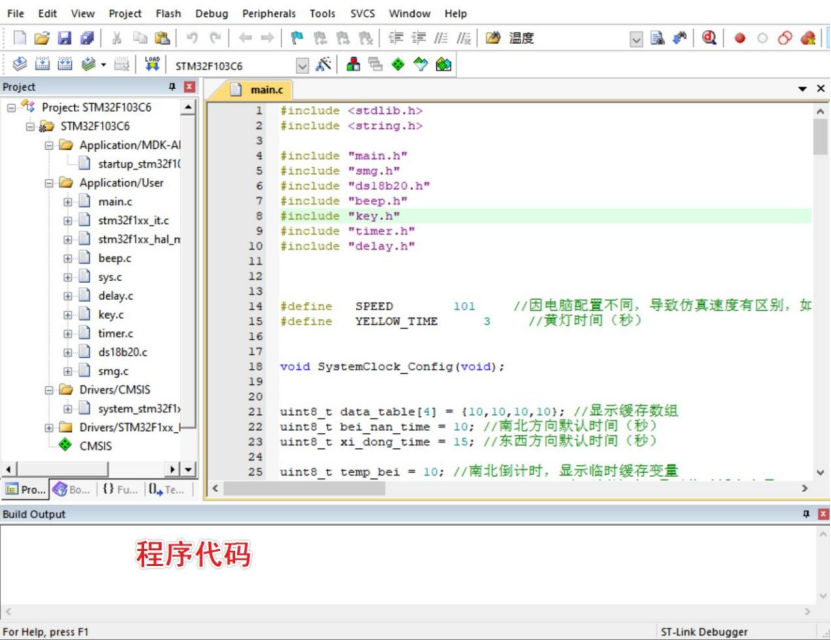The image size is (831, 640).
Task: Click the Navigate Backwards arrow
Action: coord(245,38)
